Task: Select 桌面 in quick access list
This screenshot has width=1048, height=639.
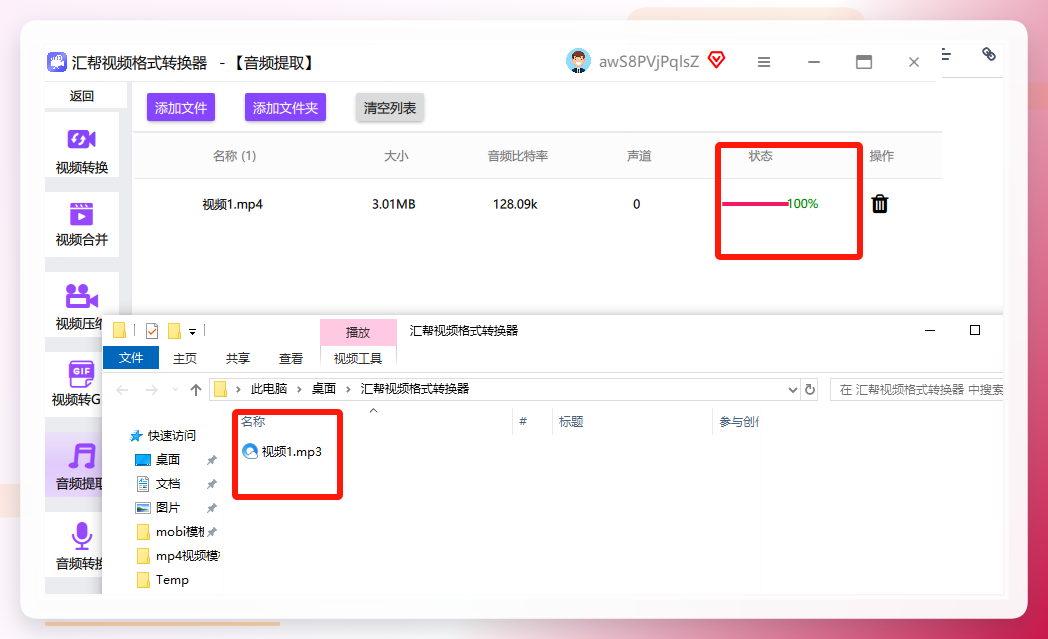Action: tap(168, 460)
